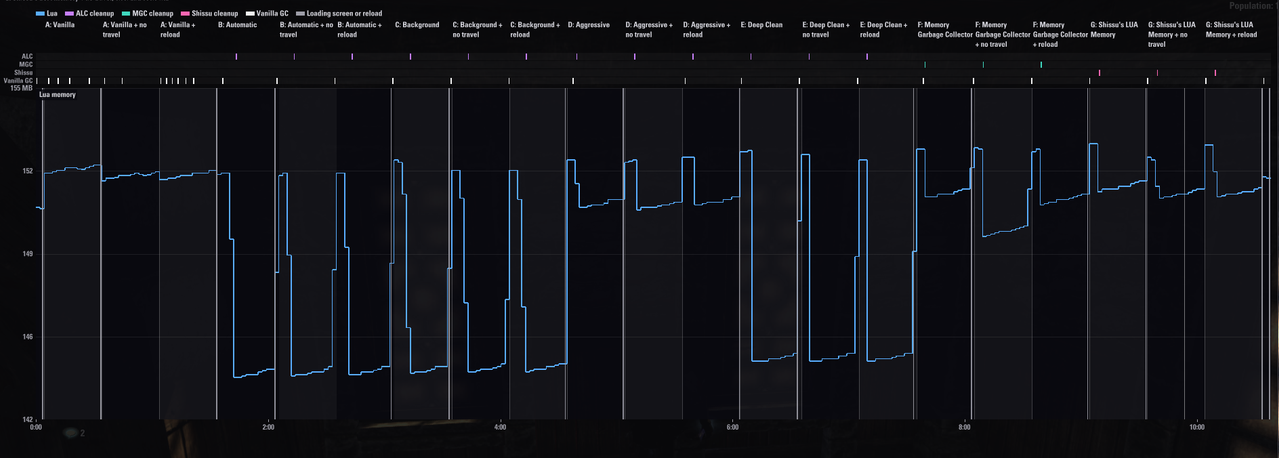Screen dimensions: 1279x458
Task: Click the 6:00 time axis label
Action: coord(732,427)
